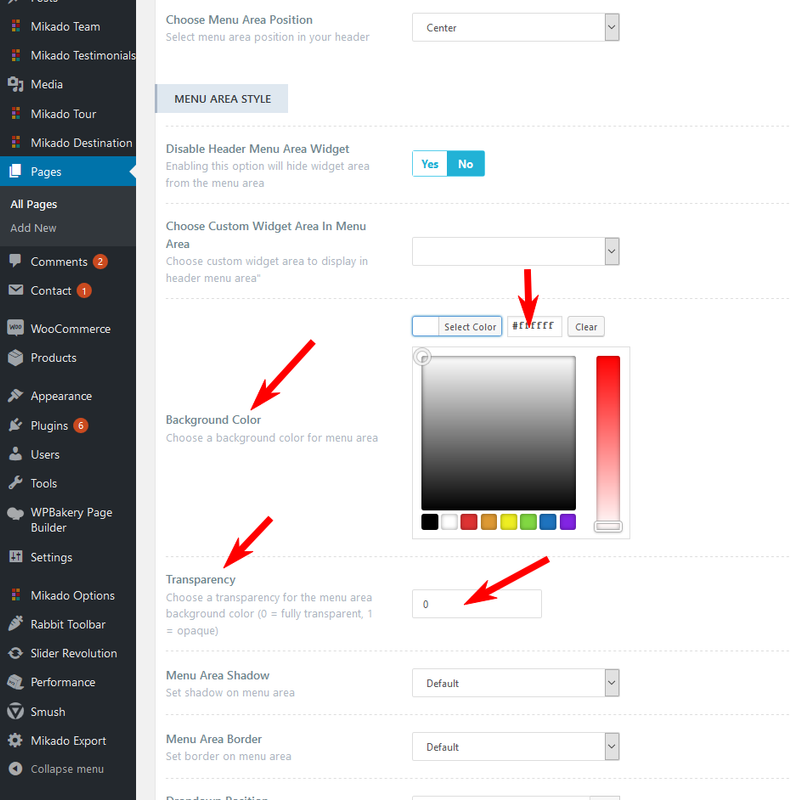The image size is (791, 800).
Task: Open the Performance menu item
Action: point(63,682)
